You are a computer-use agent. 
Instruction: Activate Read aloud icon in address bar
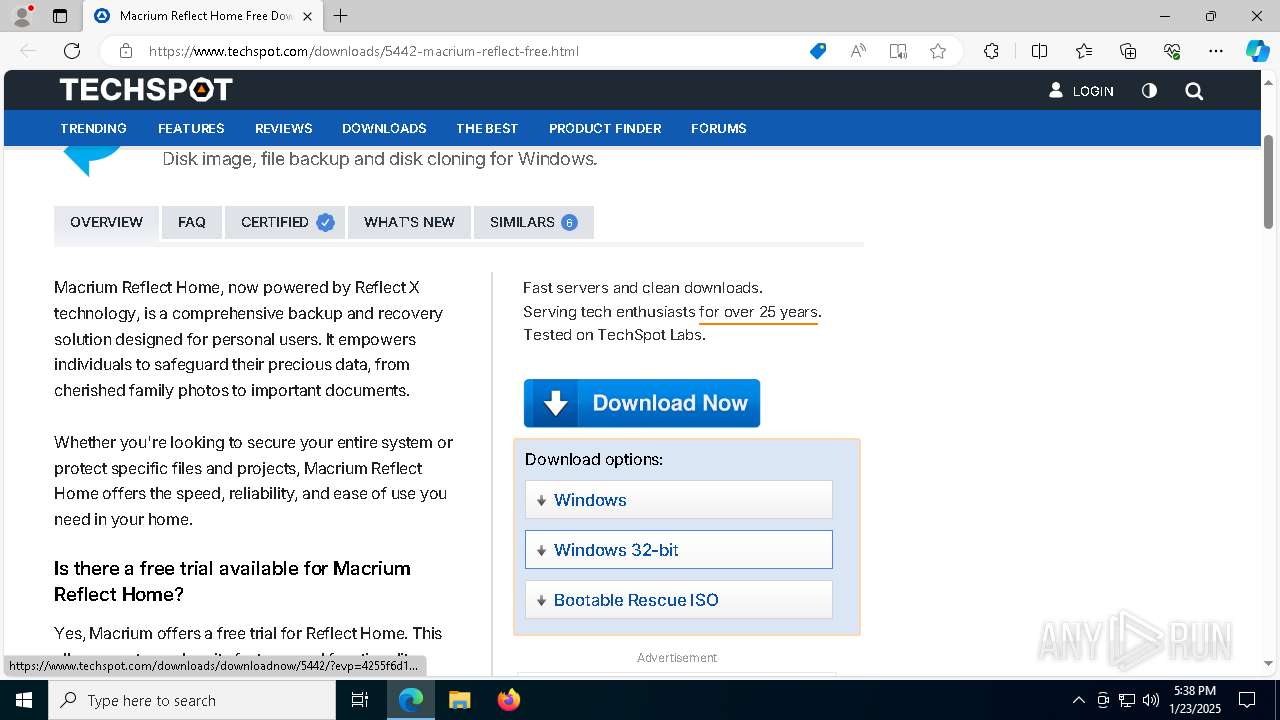pyautogui.click(x=858, y=51)
